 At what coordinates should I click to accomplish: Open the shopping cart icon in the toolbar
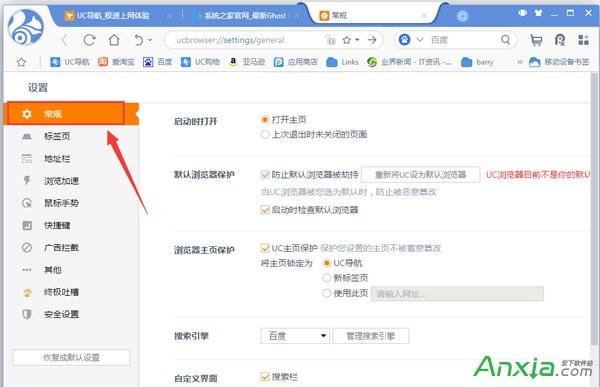(x=536, y=40)
